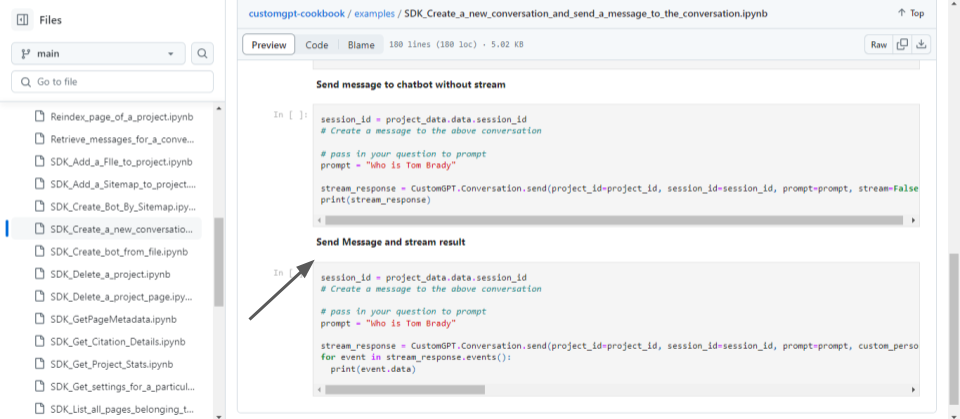960x419 pixels.
Task: Click file icon beside Reindex_page_of_a_project.ipynb
Action: tap(40, 117)
